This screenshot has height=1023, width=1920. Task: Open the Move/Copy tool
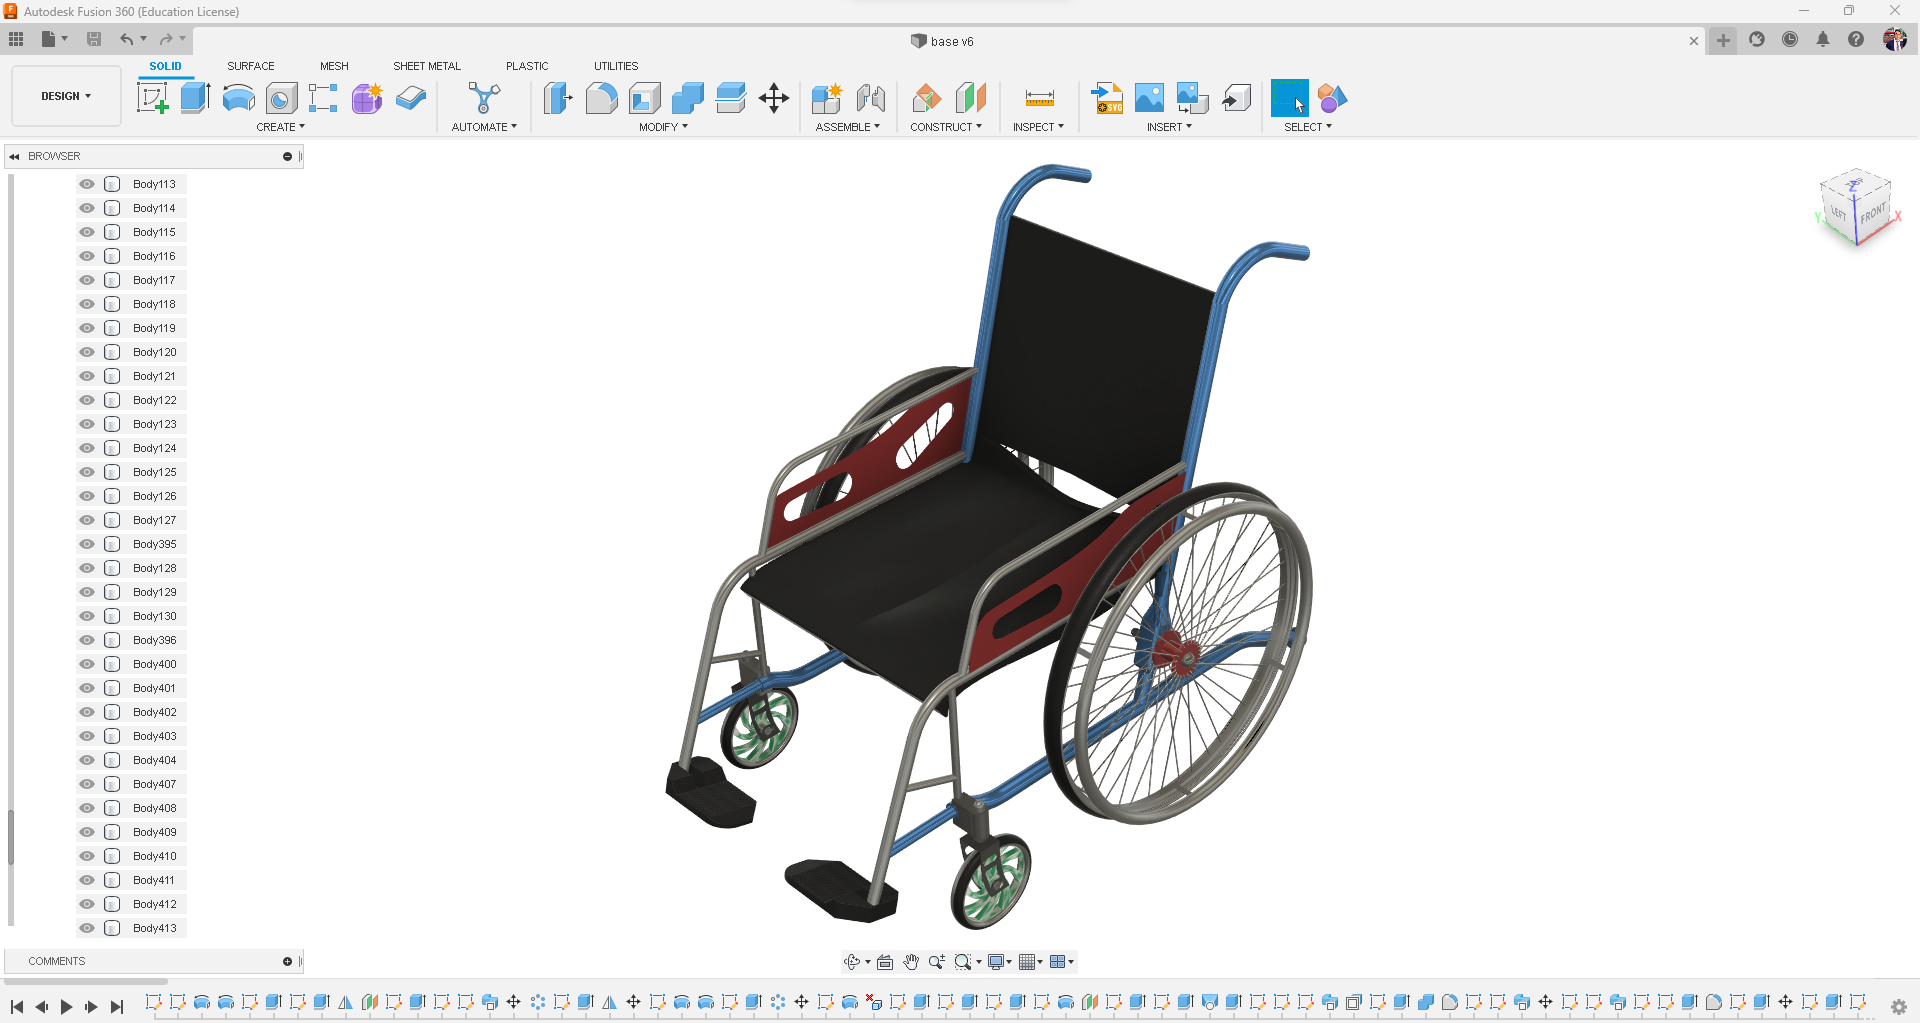[774, 98]
